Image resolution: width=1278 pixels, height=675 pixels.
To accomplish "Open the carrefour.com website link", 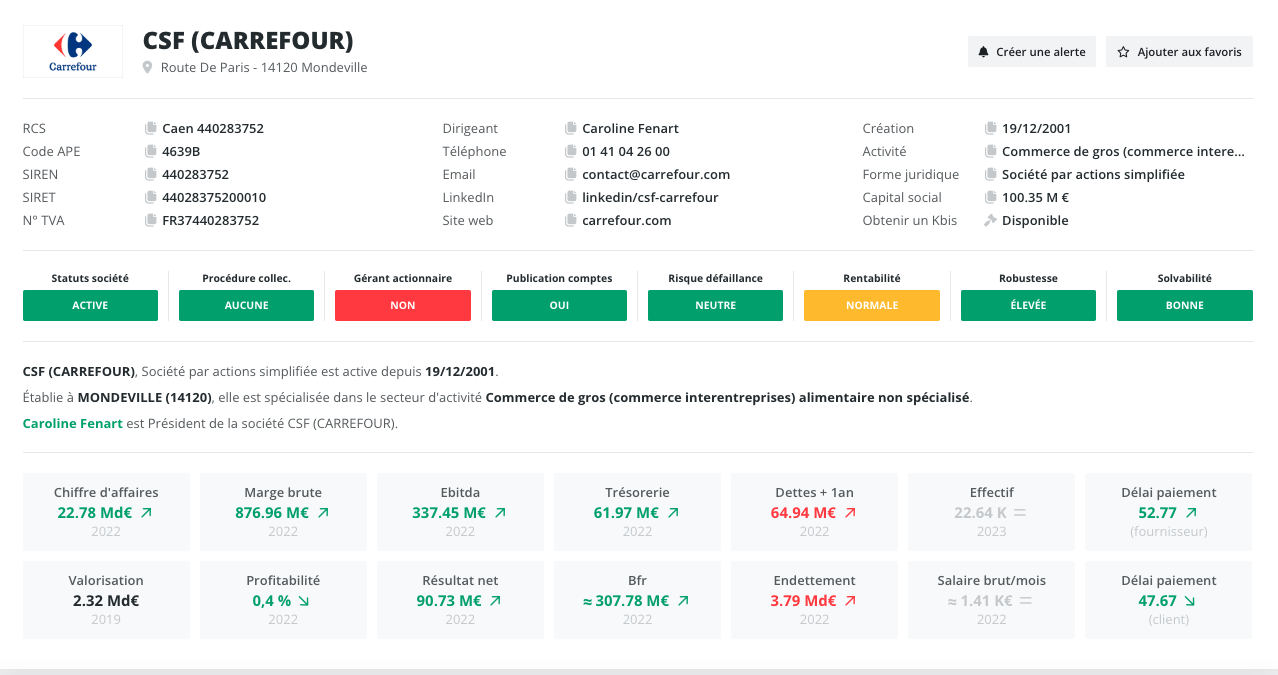I will point(627,220).
